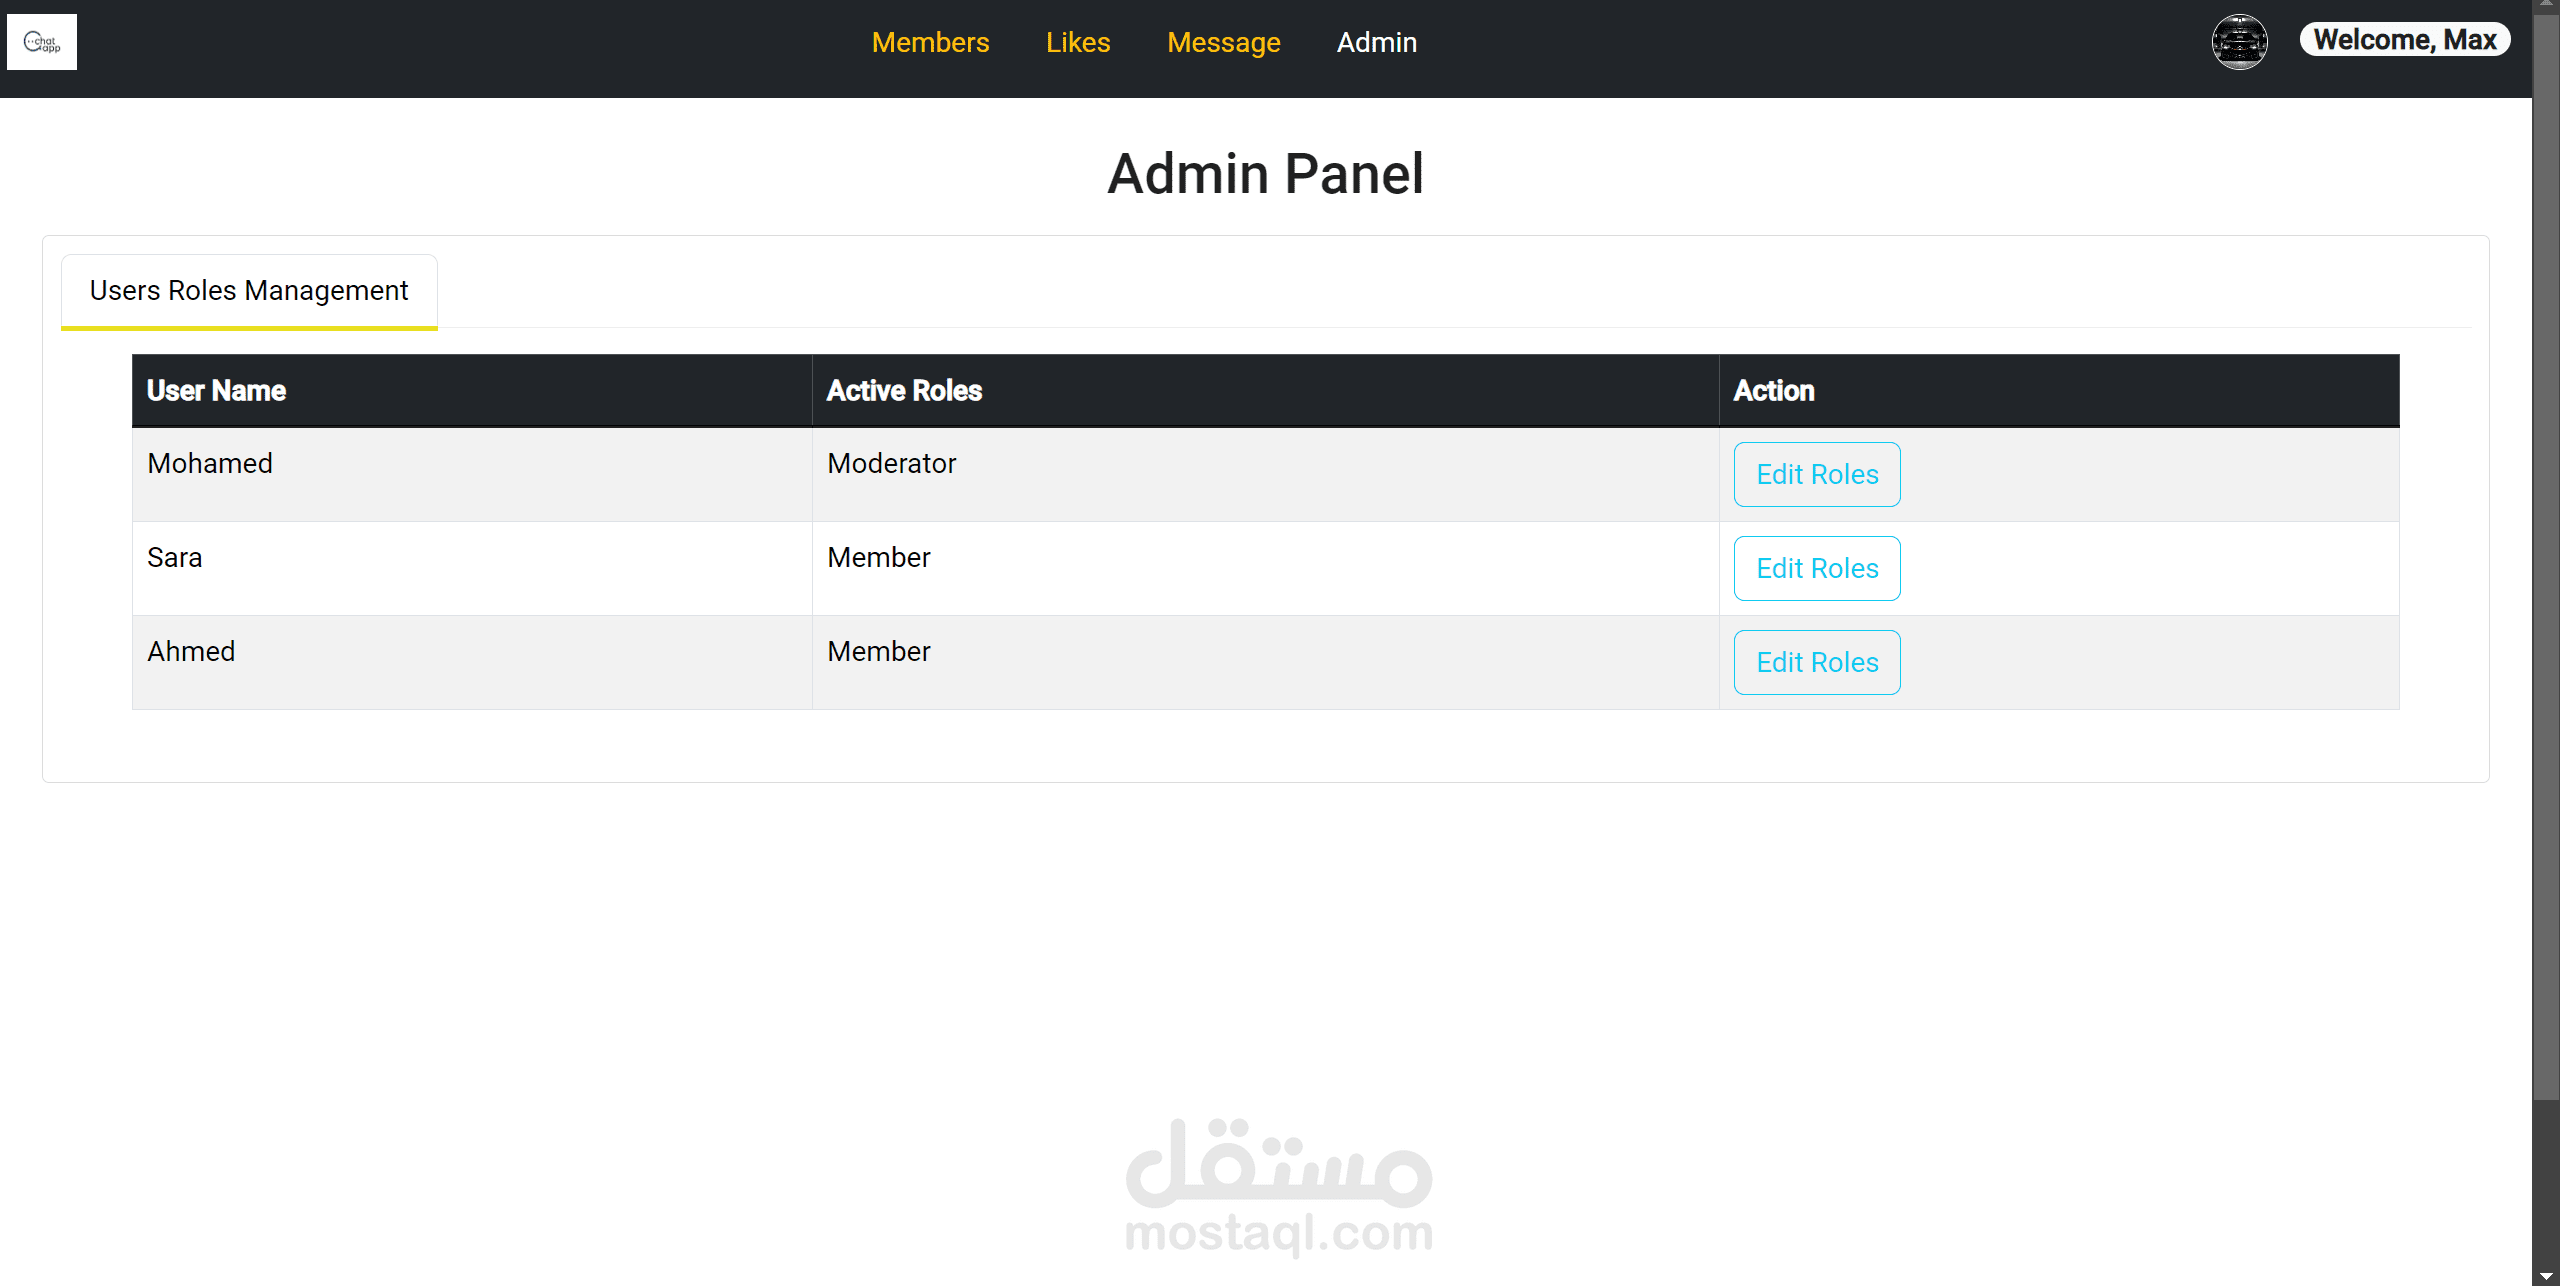
Task: Go to the Members page
Action: [930, 42]
